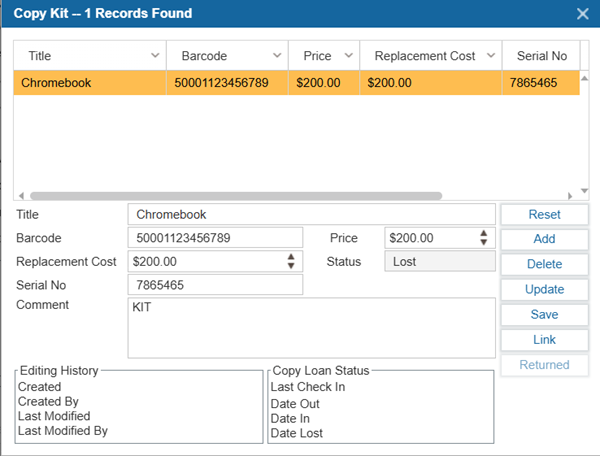Click inside the Comment text area

coord(311,327)
